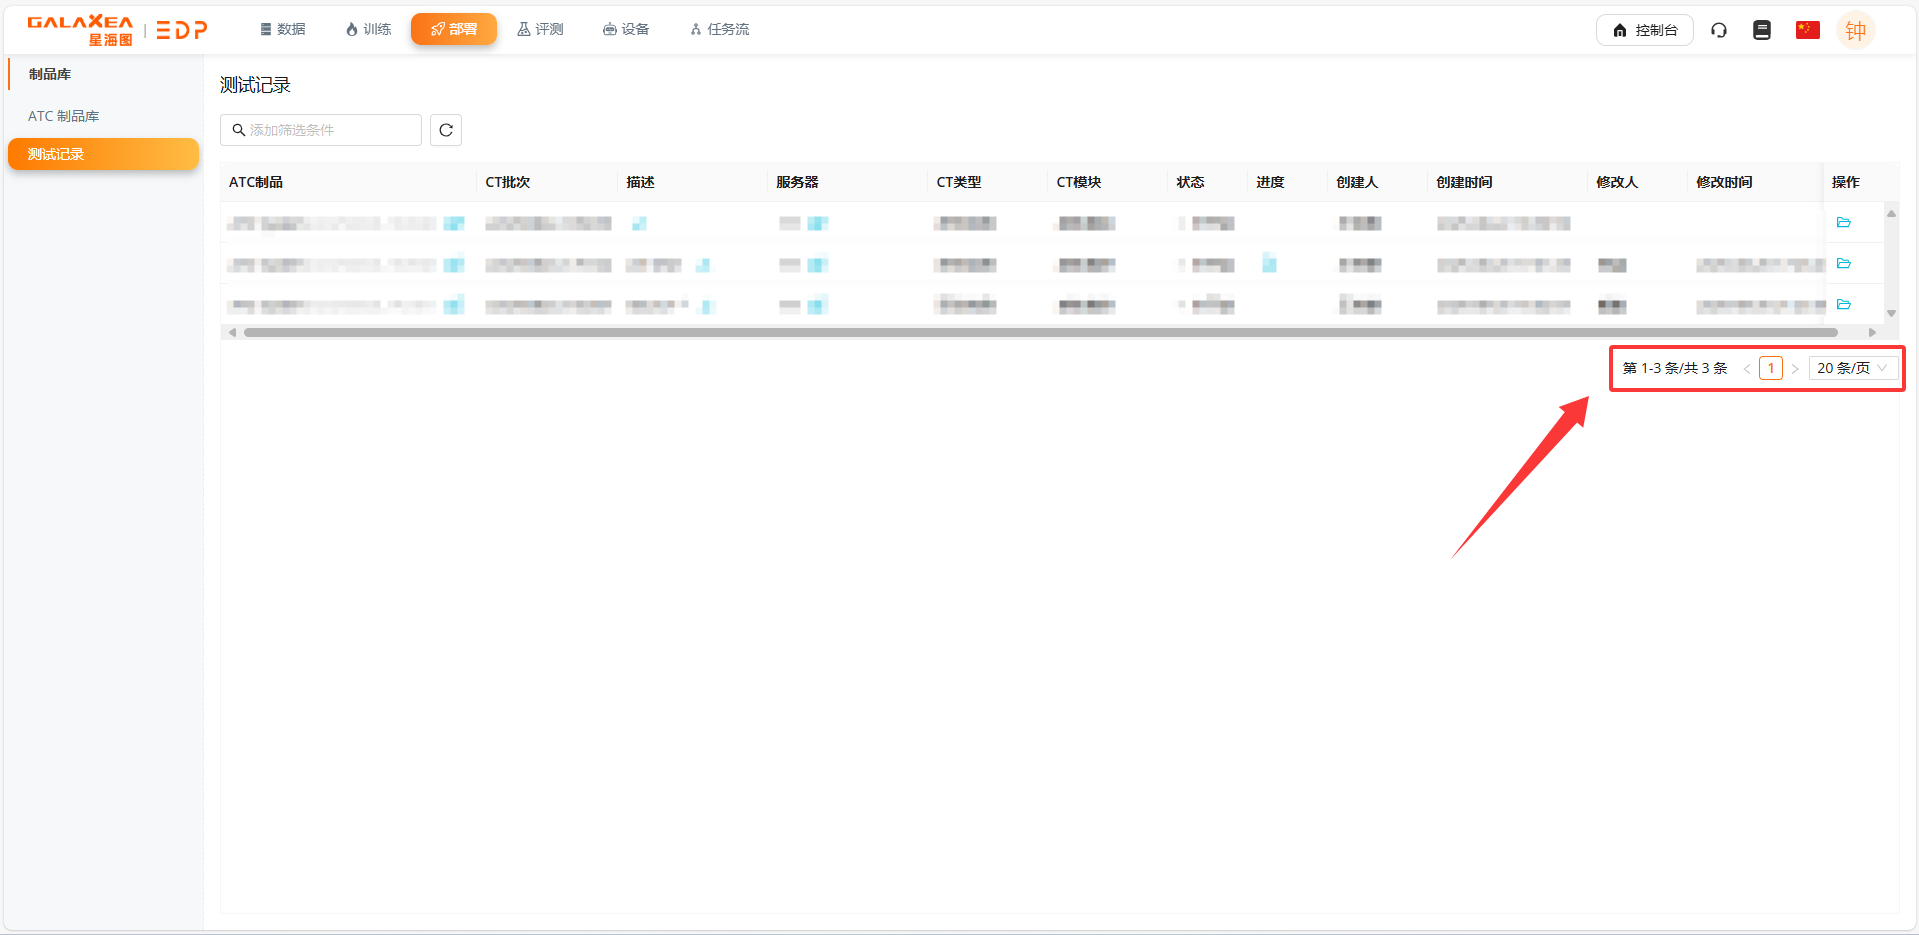Open the documentation book icon
This screenshot has height=935, width=1919.
point(1761,30)
